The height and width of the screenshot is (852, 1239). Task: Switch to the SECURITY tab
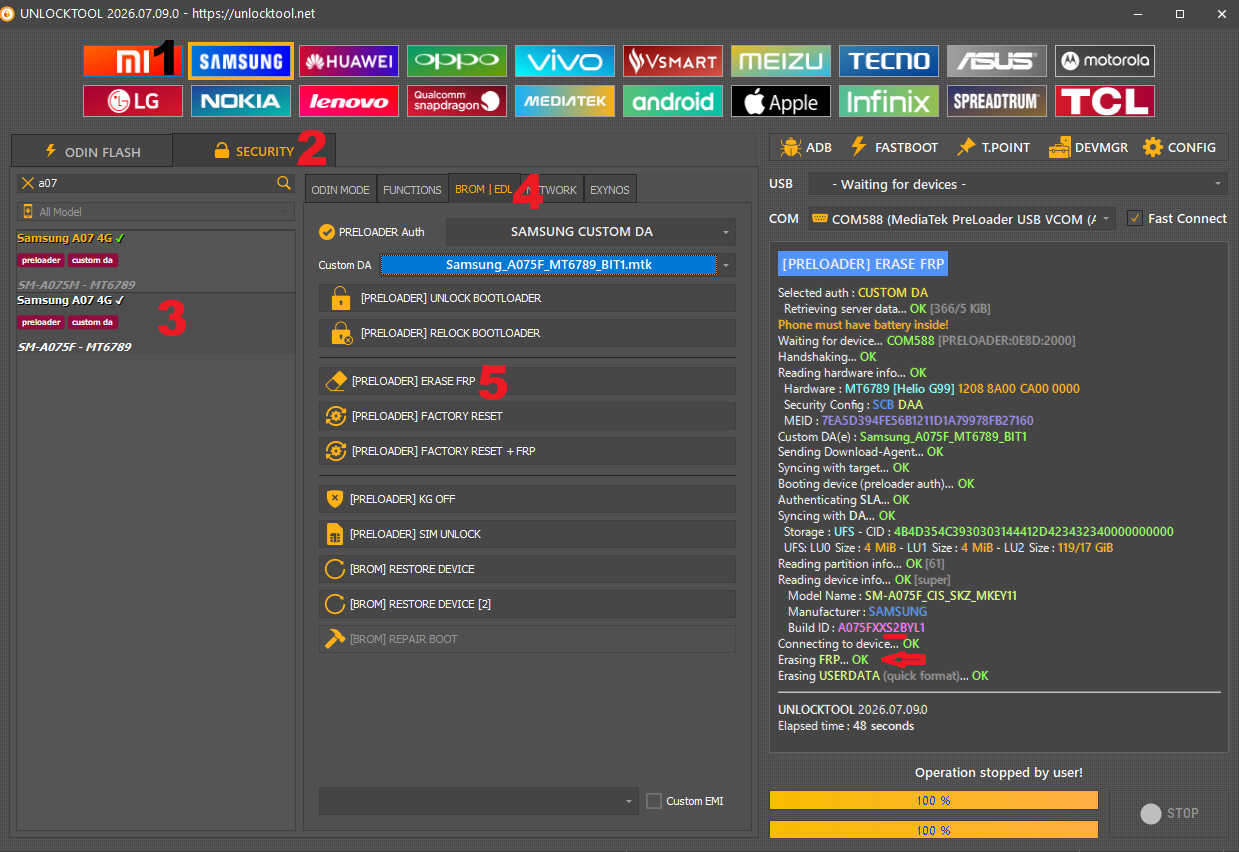click(254, 151)
